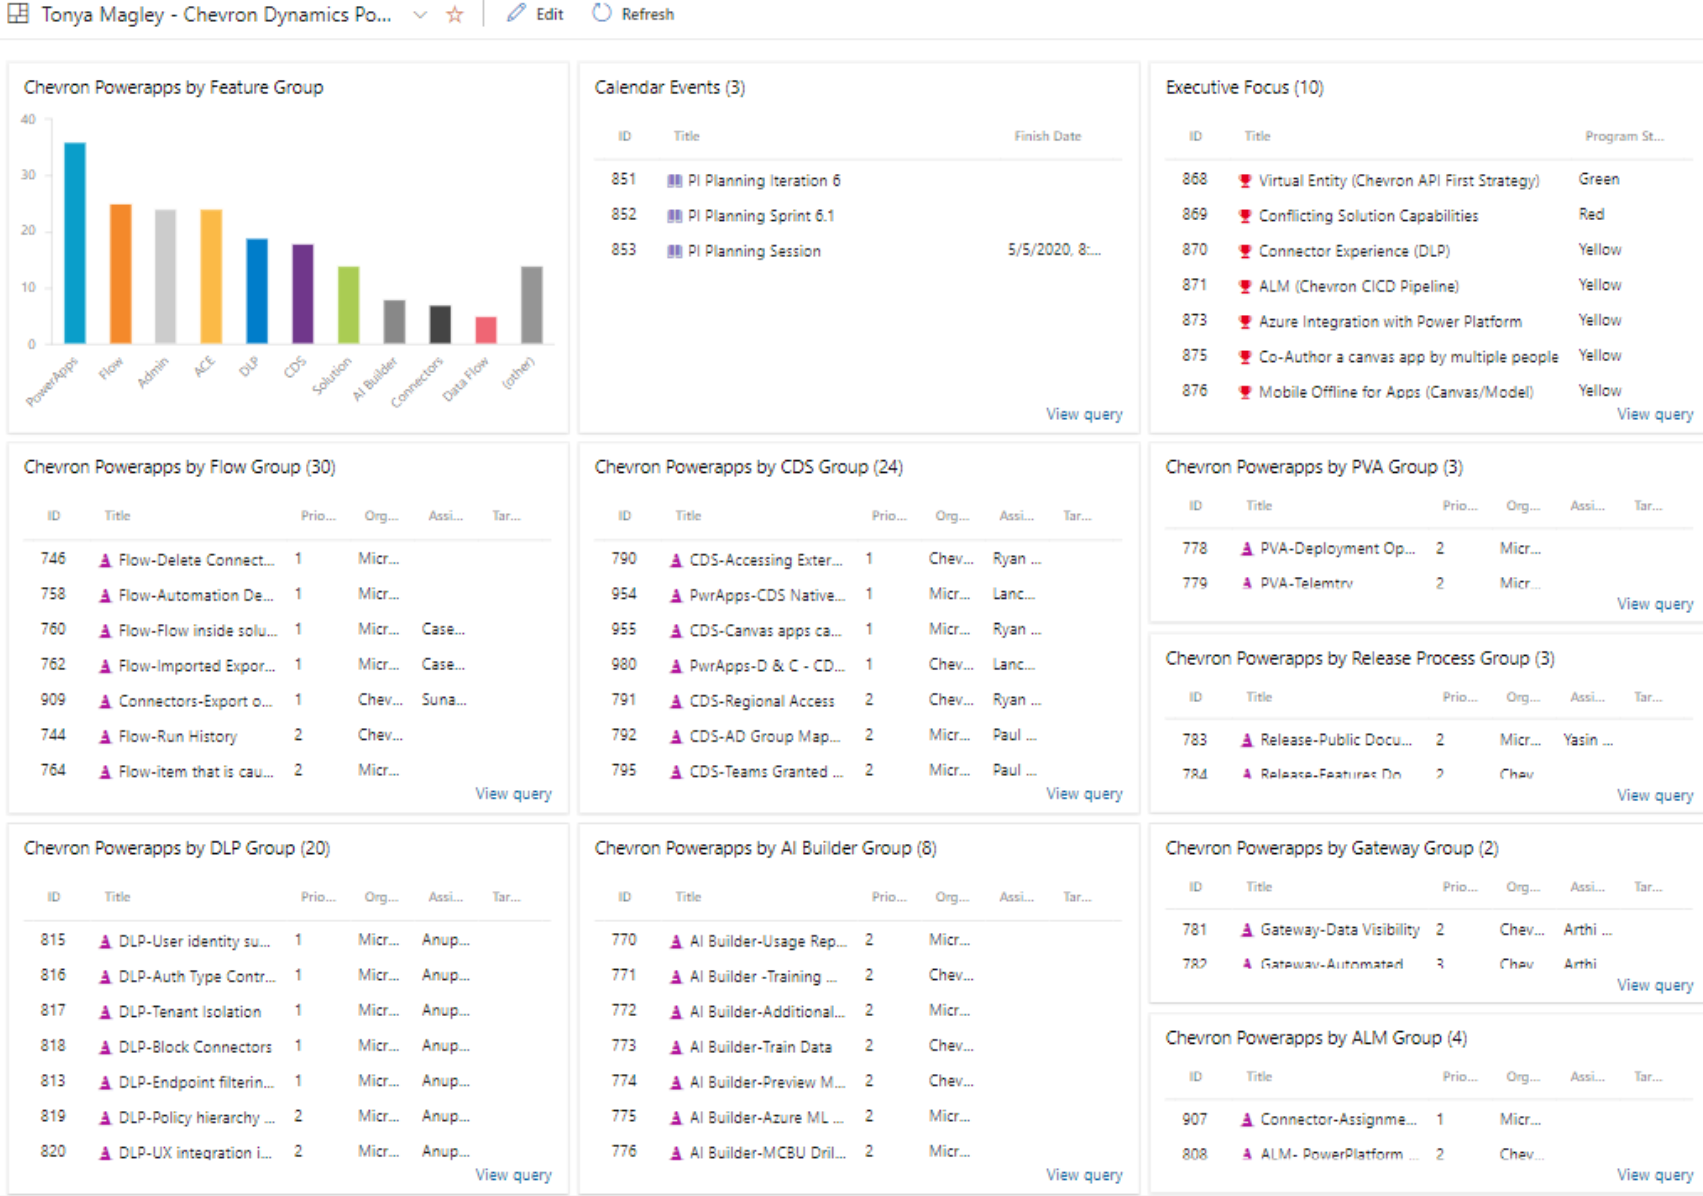Open Conflicting Solution Capabilities item

(x=1368, y=216)
